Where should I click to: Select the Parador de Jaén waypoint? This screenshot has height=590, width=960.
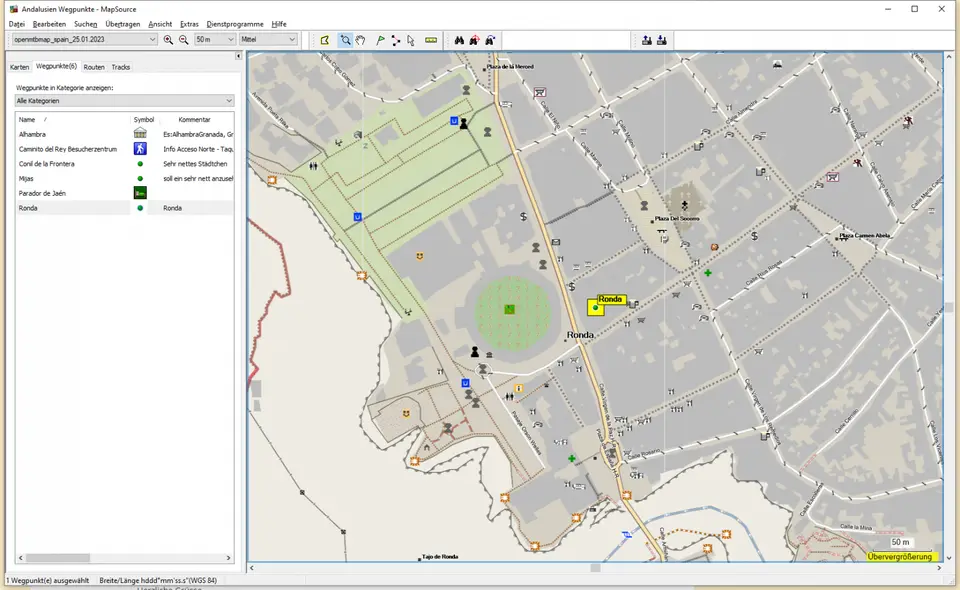[125, 193]
